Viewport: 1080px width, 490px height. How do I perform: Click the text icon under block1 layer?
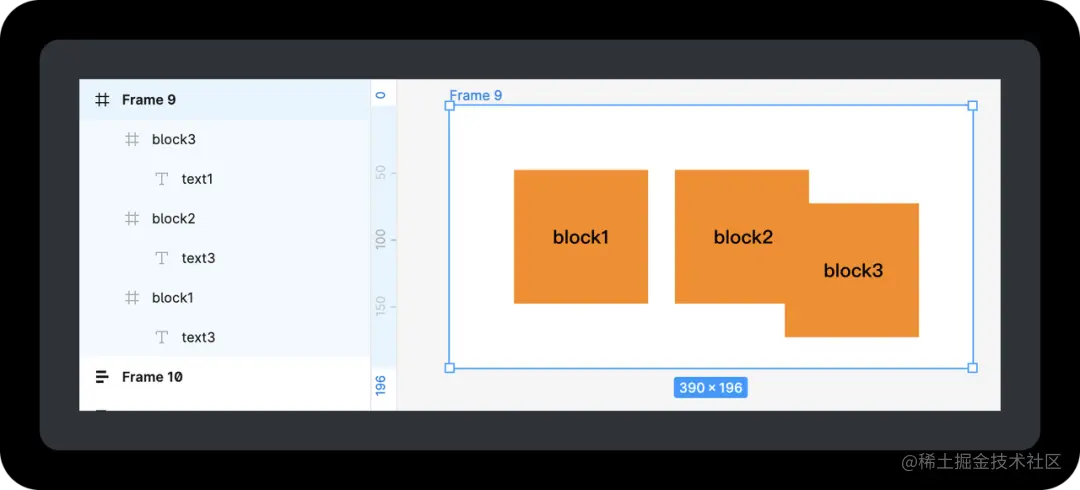(162, 338)
